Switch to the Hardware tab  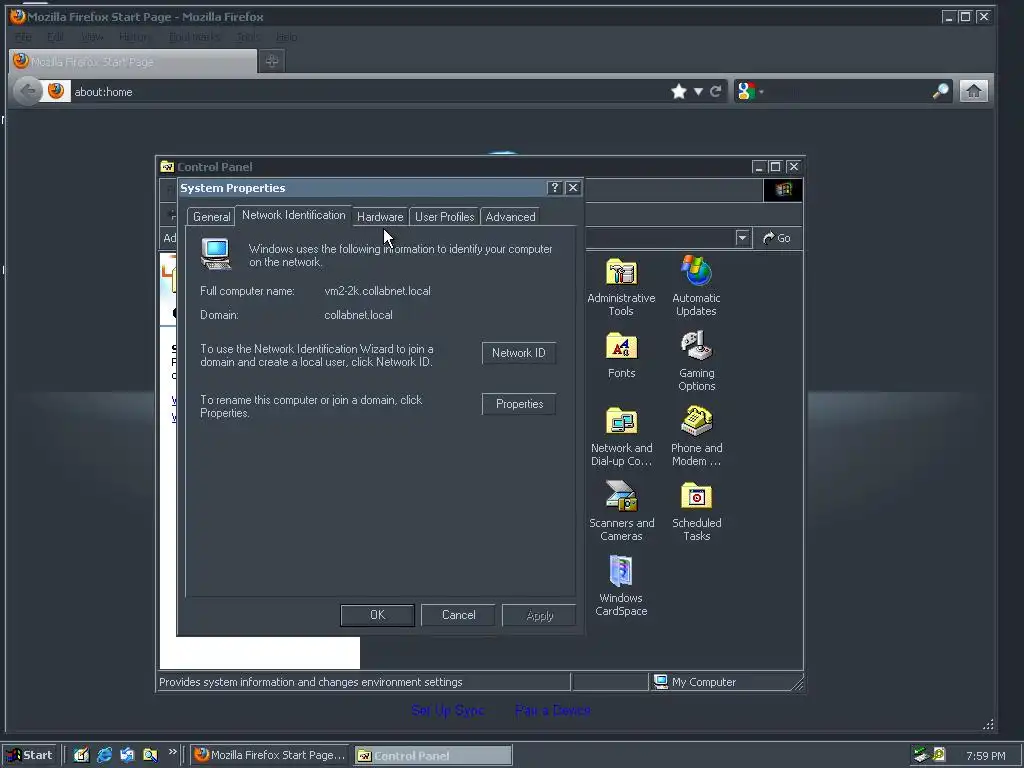pos(380,217)
